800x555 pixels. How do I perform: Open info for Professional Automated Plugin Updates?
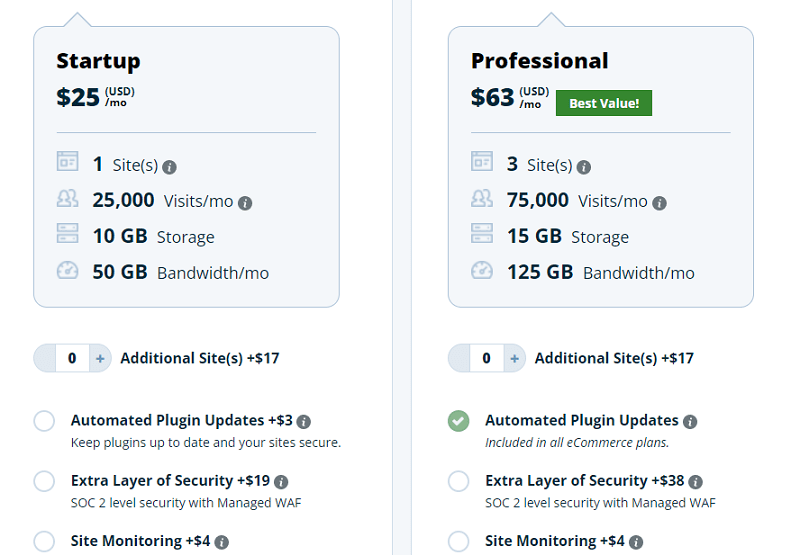tap(690, 421)
